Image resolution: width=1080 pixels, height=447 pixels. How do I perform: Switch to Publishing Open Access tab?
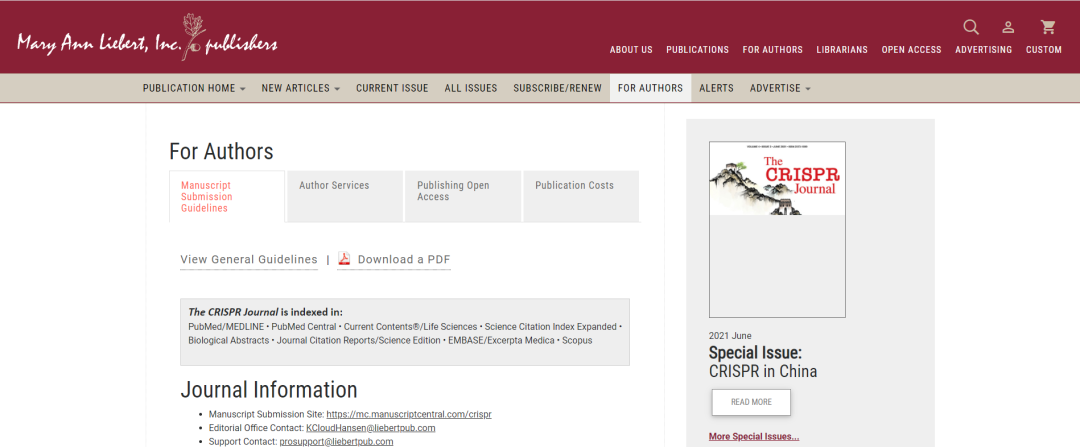click(463, 196)
